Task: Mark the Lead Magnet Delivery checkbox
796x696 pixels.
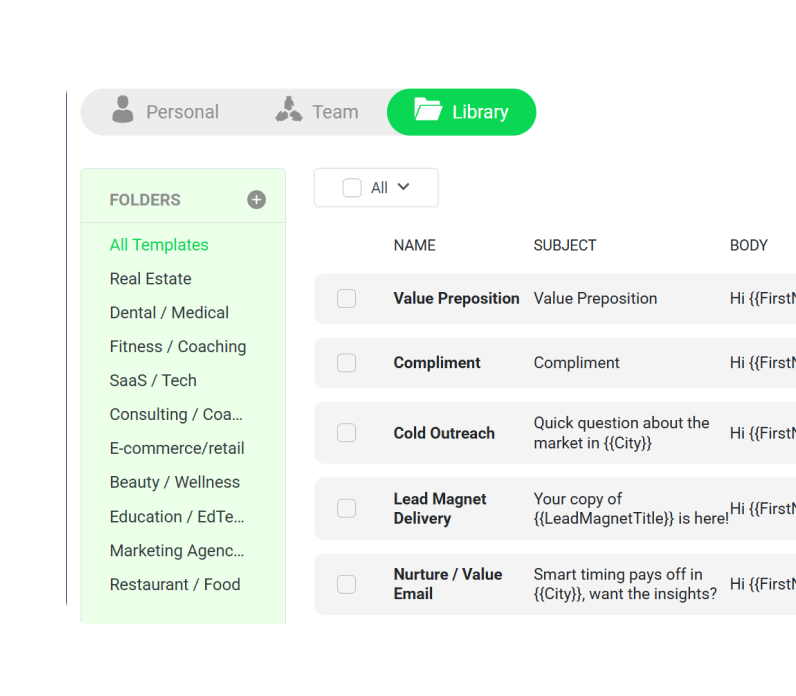Action: coord(346,508)
